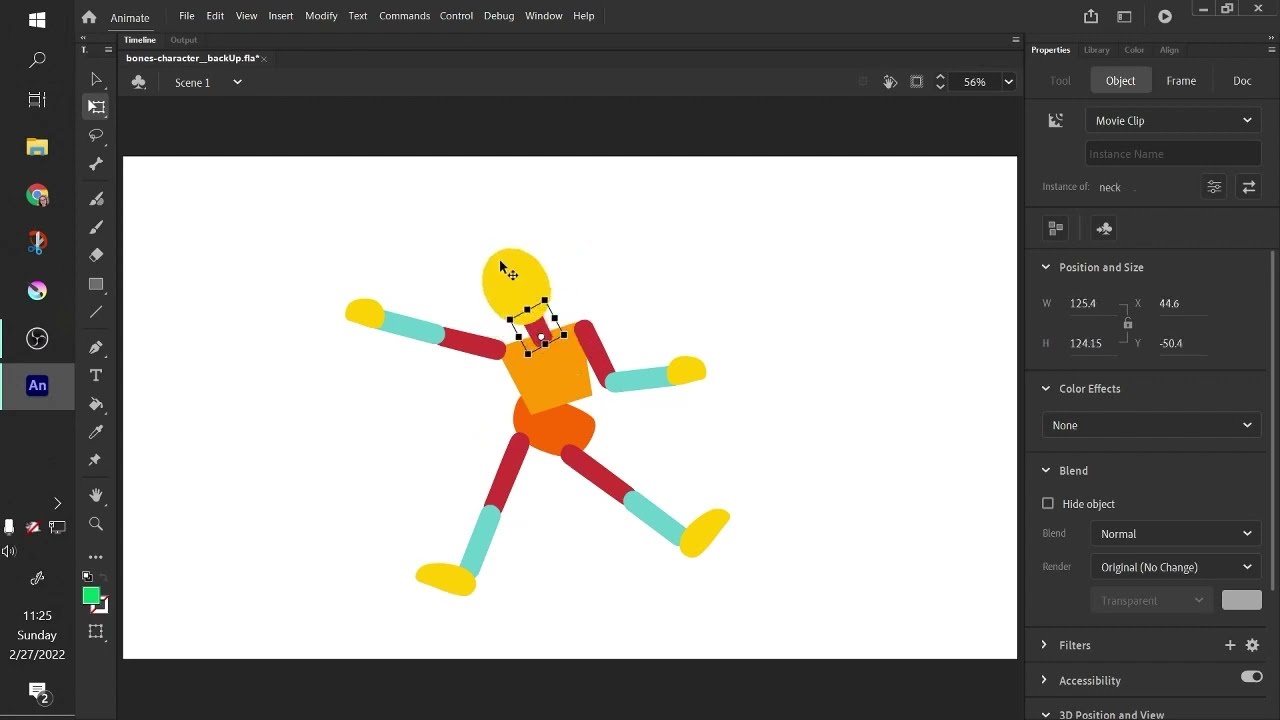Select the Line tool

pos(96,312)
